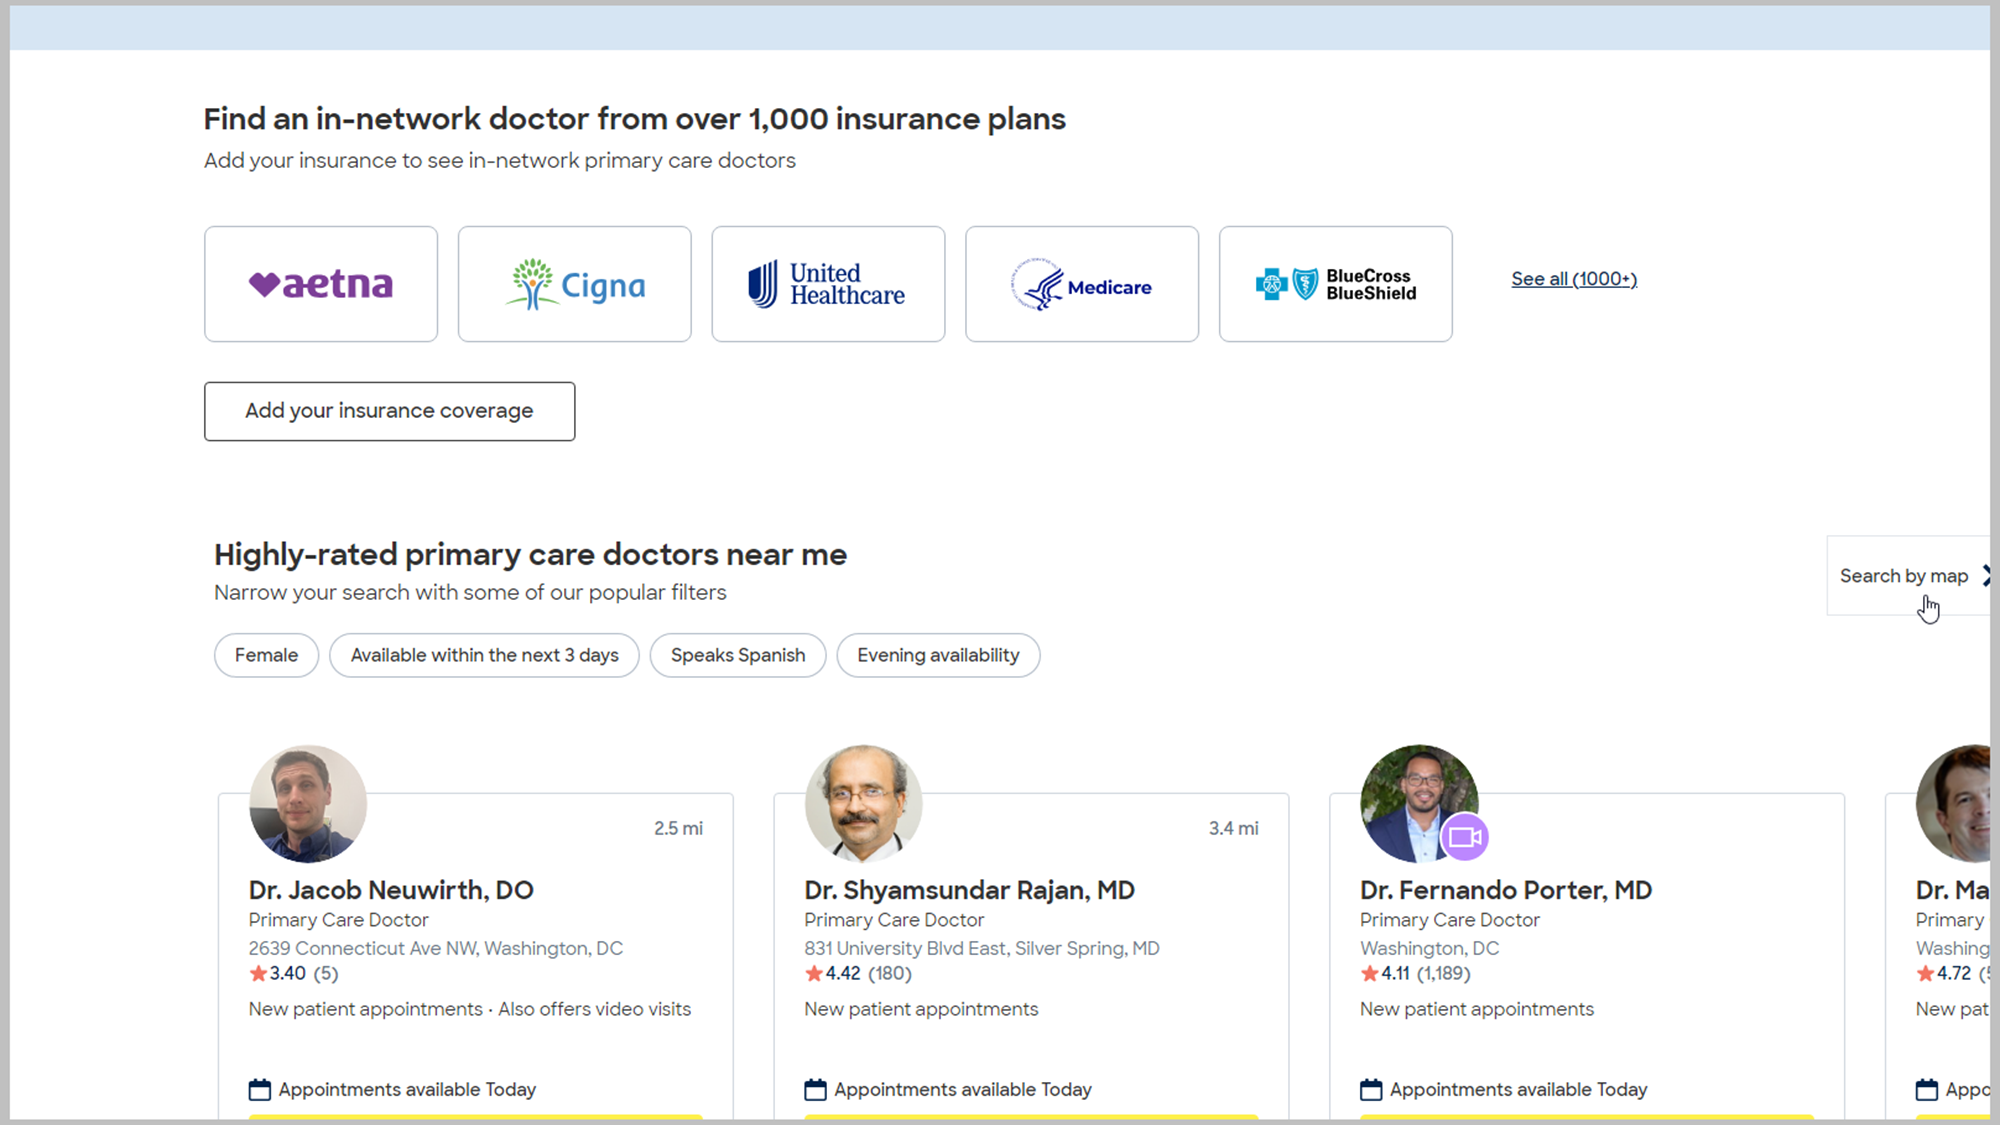This screenshot has width=2000, height=1125.
Task: Pick the United Healthcare logo card
Action: coord(828,284)
